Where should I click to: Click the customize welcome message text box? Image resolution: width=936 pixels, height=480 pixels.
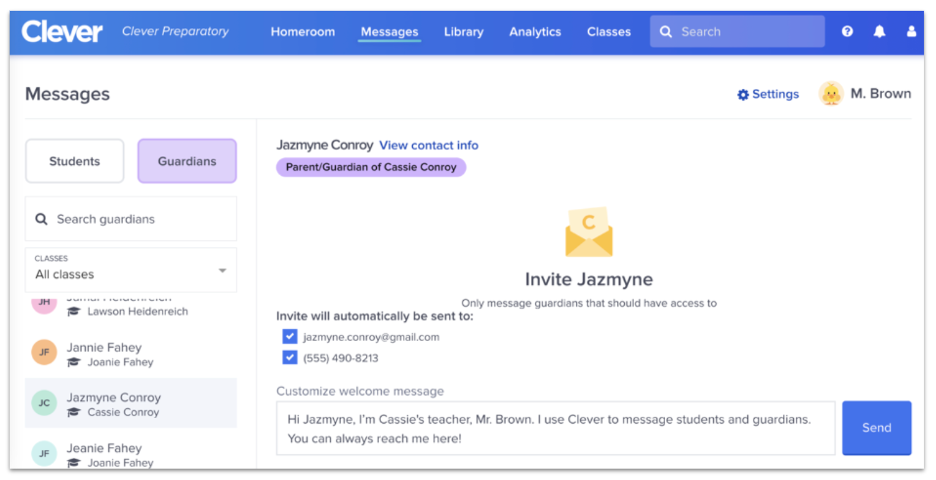coord(555,428)
